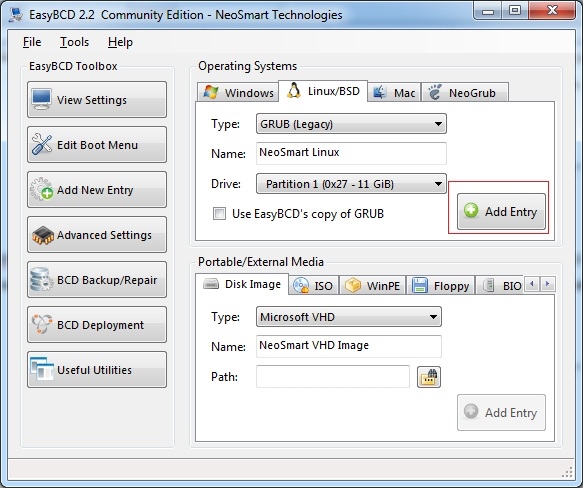The width and height of the screenshot is (583, 488).
Task: Click the NeoSmart VHD Image name field
Action: tap(349, 346)
